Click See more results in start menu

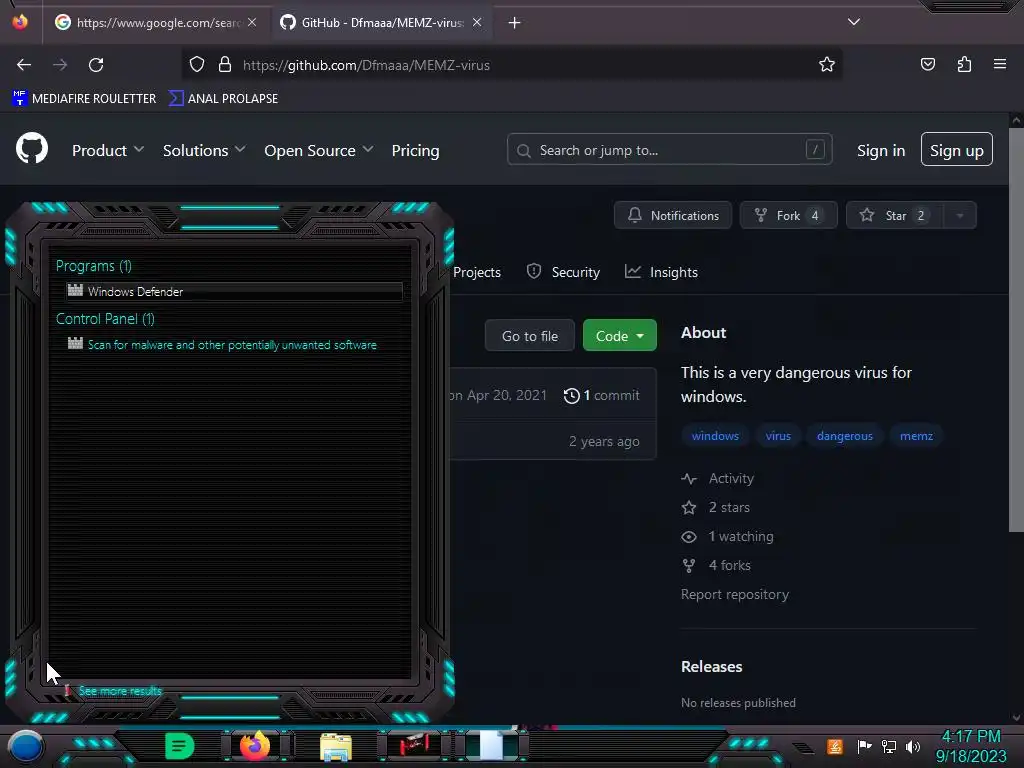click(120, 691)
